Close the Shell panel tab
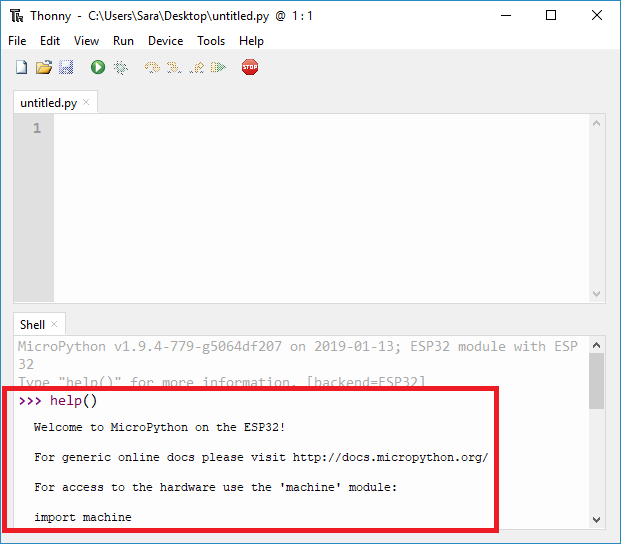This screenshot has height=544, width=621. pyautogui.click(x=54, y=324)
